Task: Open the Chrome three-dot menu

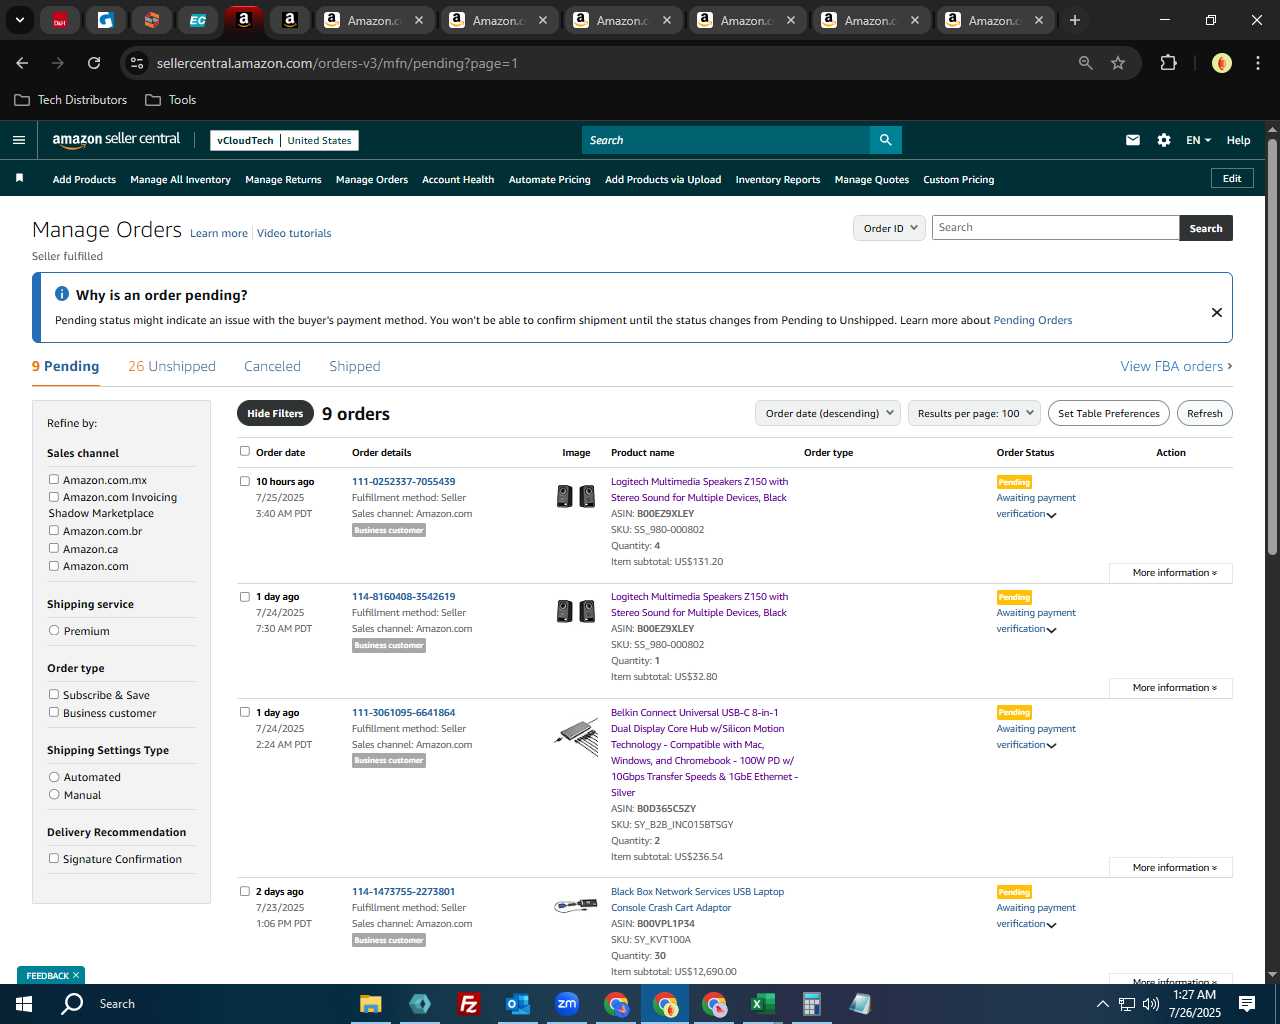Action: point(1256,63)
